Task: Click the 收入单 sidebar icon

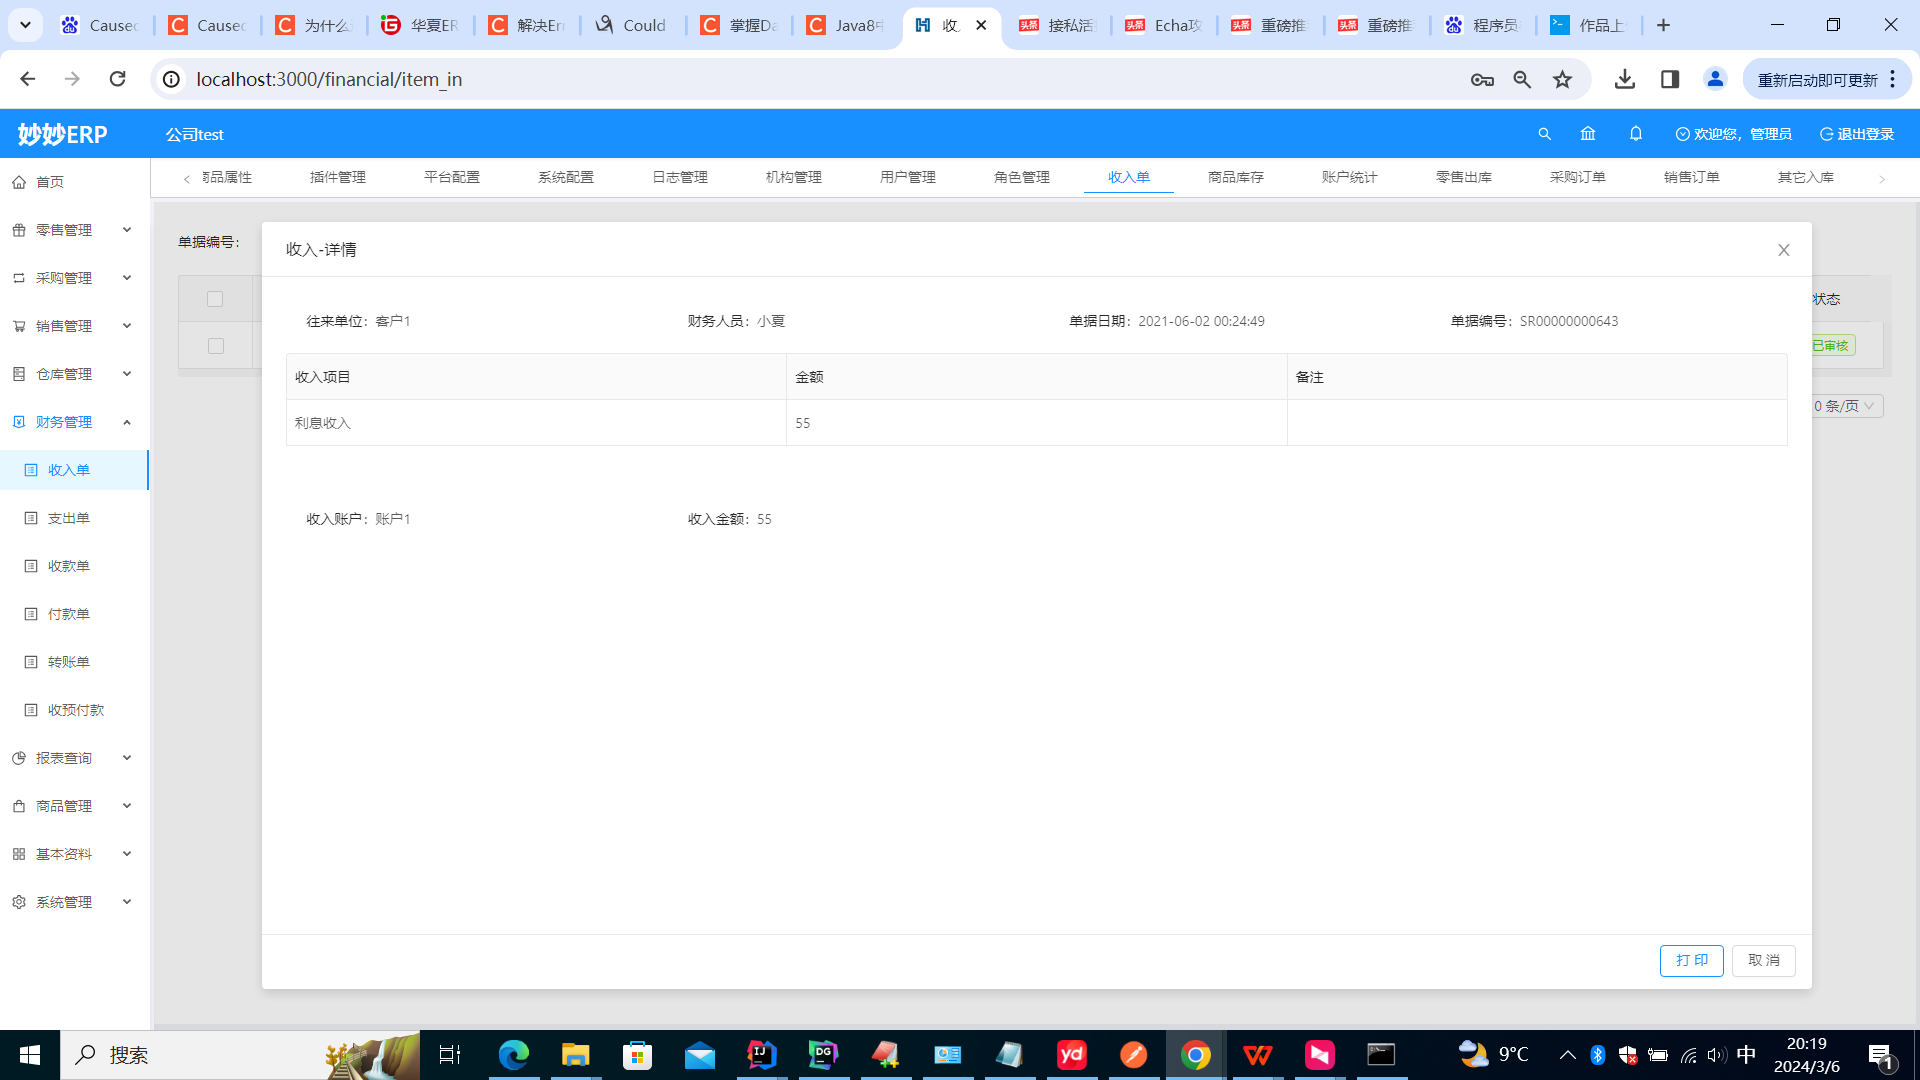Action: click(x=33, y=468)
